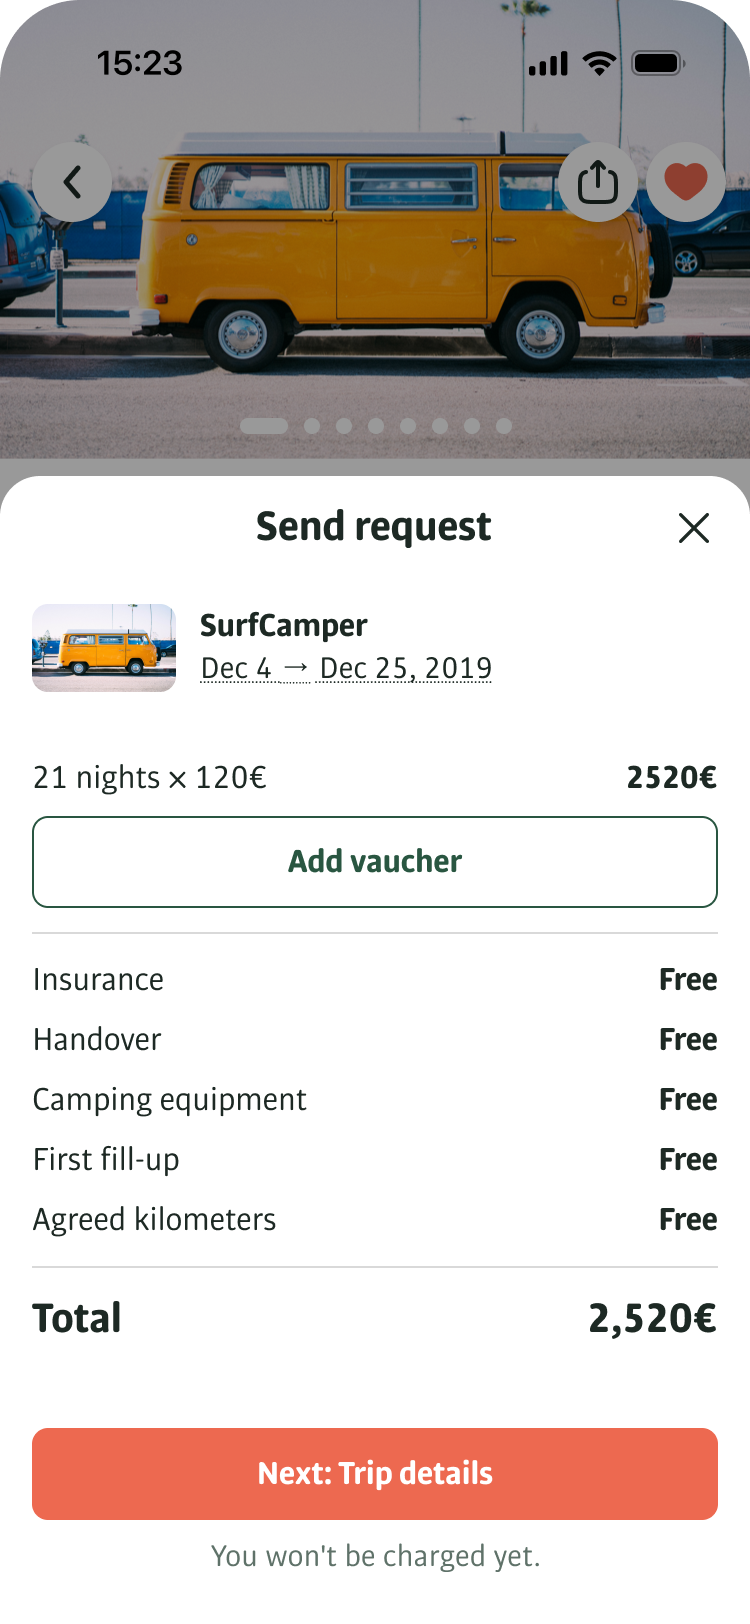Tap the first photo carousel indicator
The image size is (750, 1624).
pos(264,426)
